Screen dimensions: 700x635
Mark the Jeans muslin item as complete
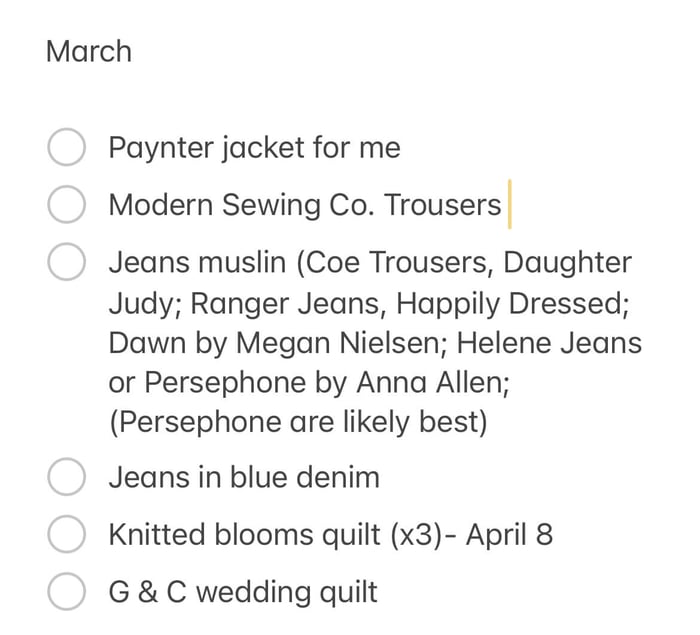tap(67, 261)
